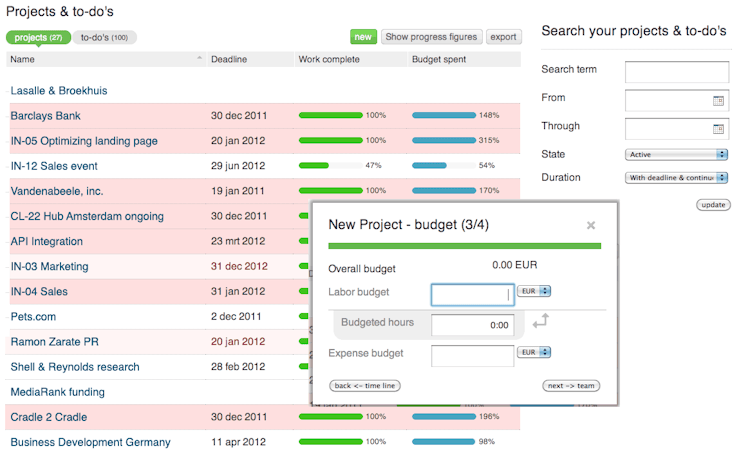Open Business Development Germany project
The width and height of the screenshot is (739, 450).
click(90, 442)
